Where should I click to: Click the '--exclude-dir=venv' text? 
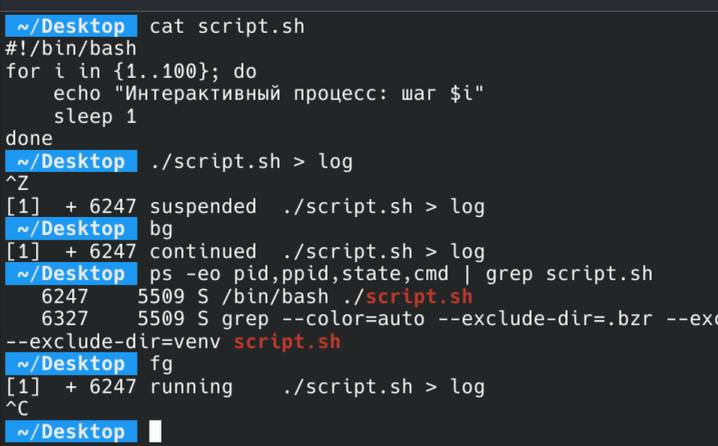[113, 342]
